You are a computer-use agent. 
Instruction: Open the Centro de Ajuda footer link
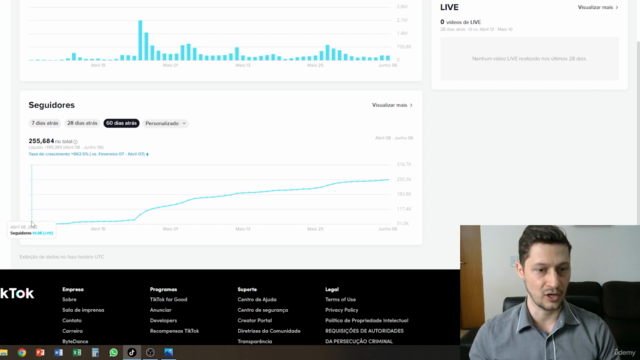pos(257,300)
